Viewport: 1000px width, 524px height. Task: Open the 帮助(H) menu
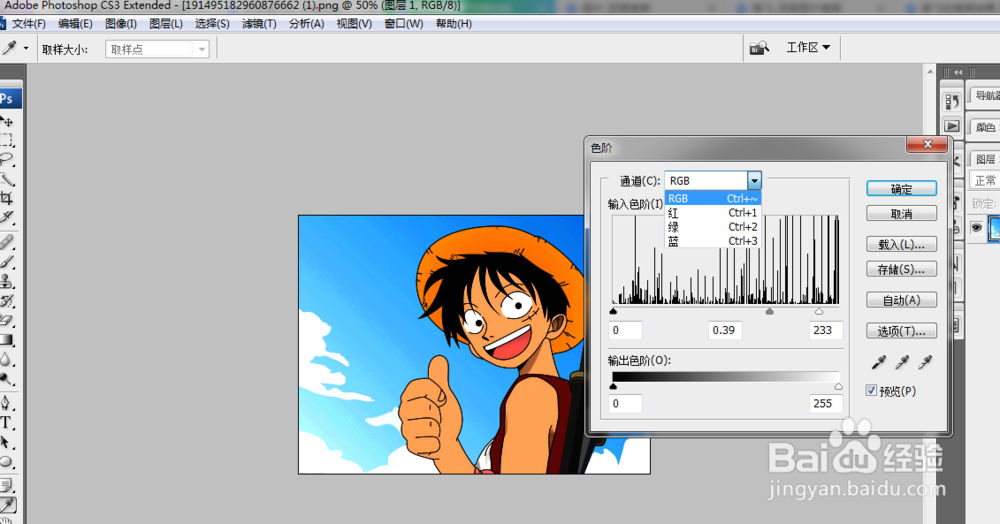(x=453, y=24)
